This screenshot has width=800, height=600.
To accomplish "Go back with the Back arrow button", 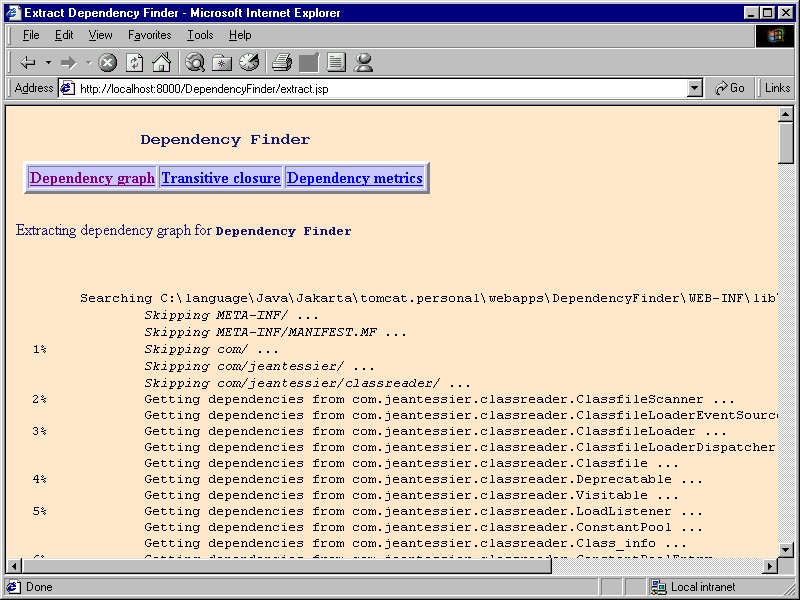I will click(x=28, y=63).
